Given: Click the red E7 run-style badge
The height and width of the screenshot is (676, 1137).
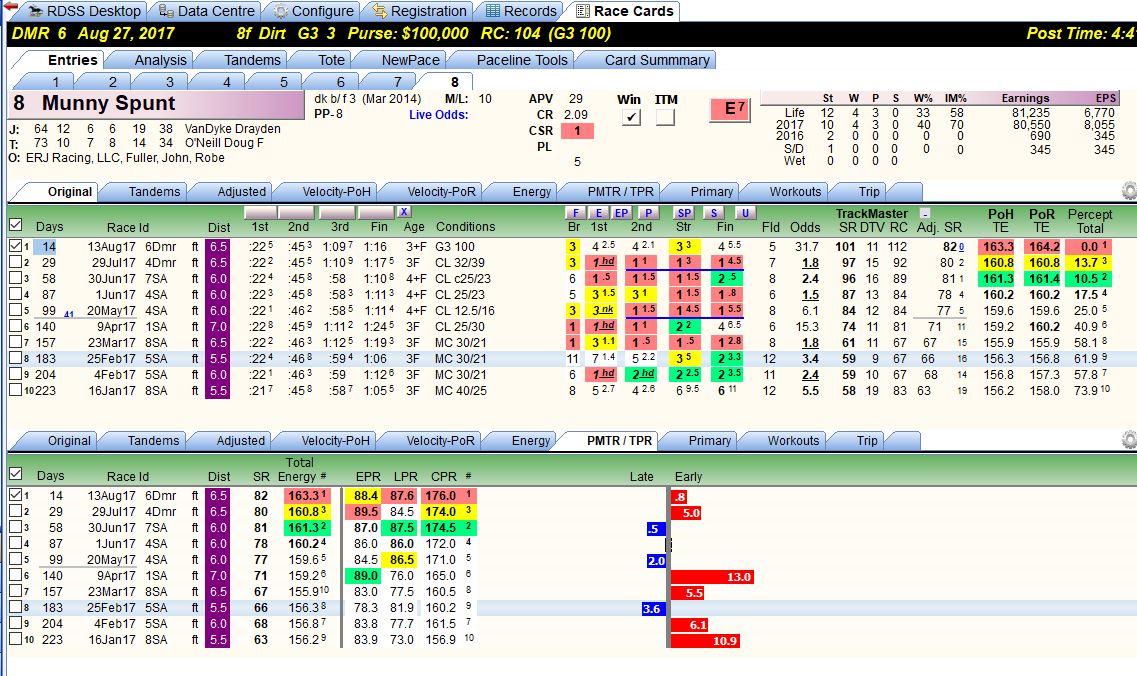Looking at the screenshot, I should pyautogui.click(x=730, y=110).
